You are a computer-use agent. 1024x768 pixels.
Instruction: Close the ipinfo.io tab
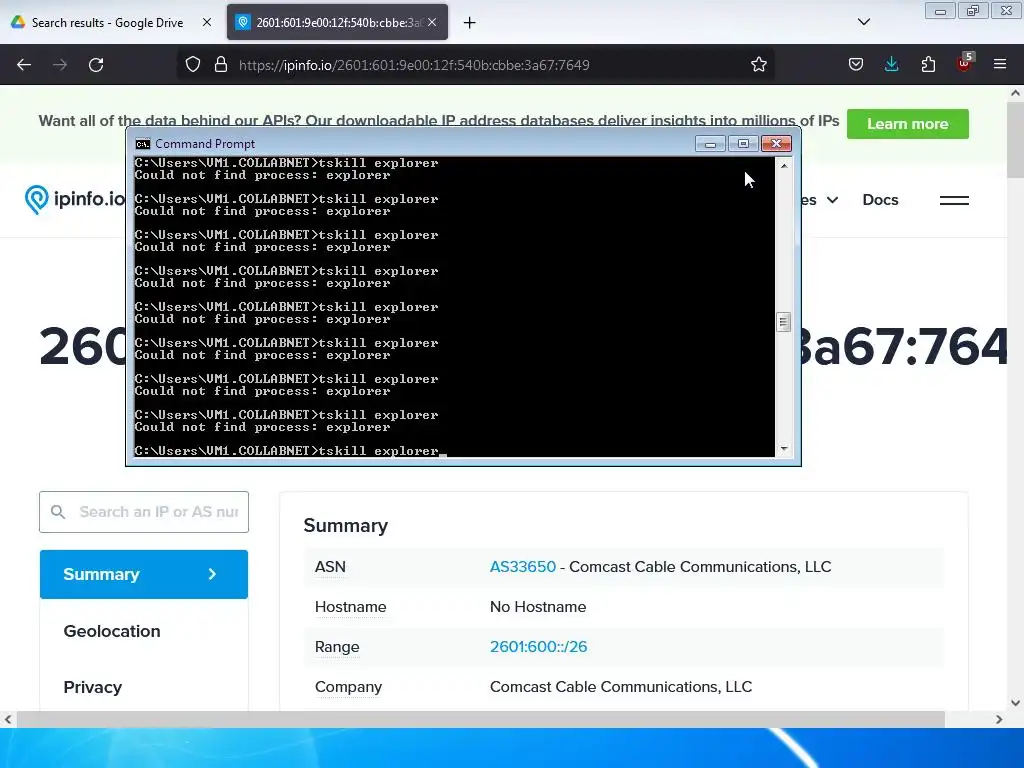432,22
